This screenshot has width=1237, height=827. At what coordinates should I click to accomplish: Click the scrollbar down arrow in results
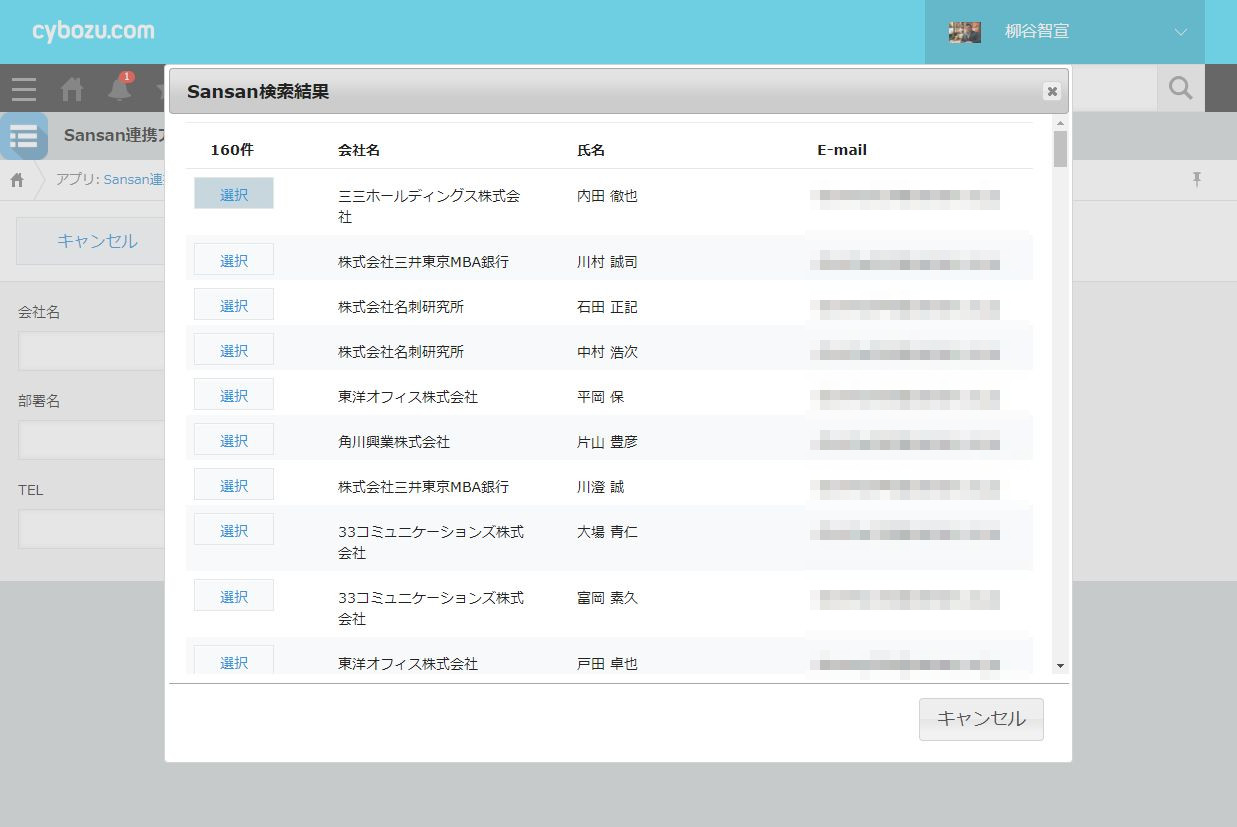click(1060, 666)
